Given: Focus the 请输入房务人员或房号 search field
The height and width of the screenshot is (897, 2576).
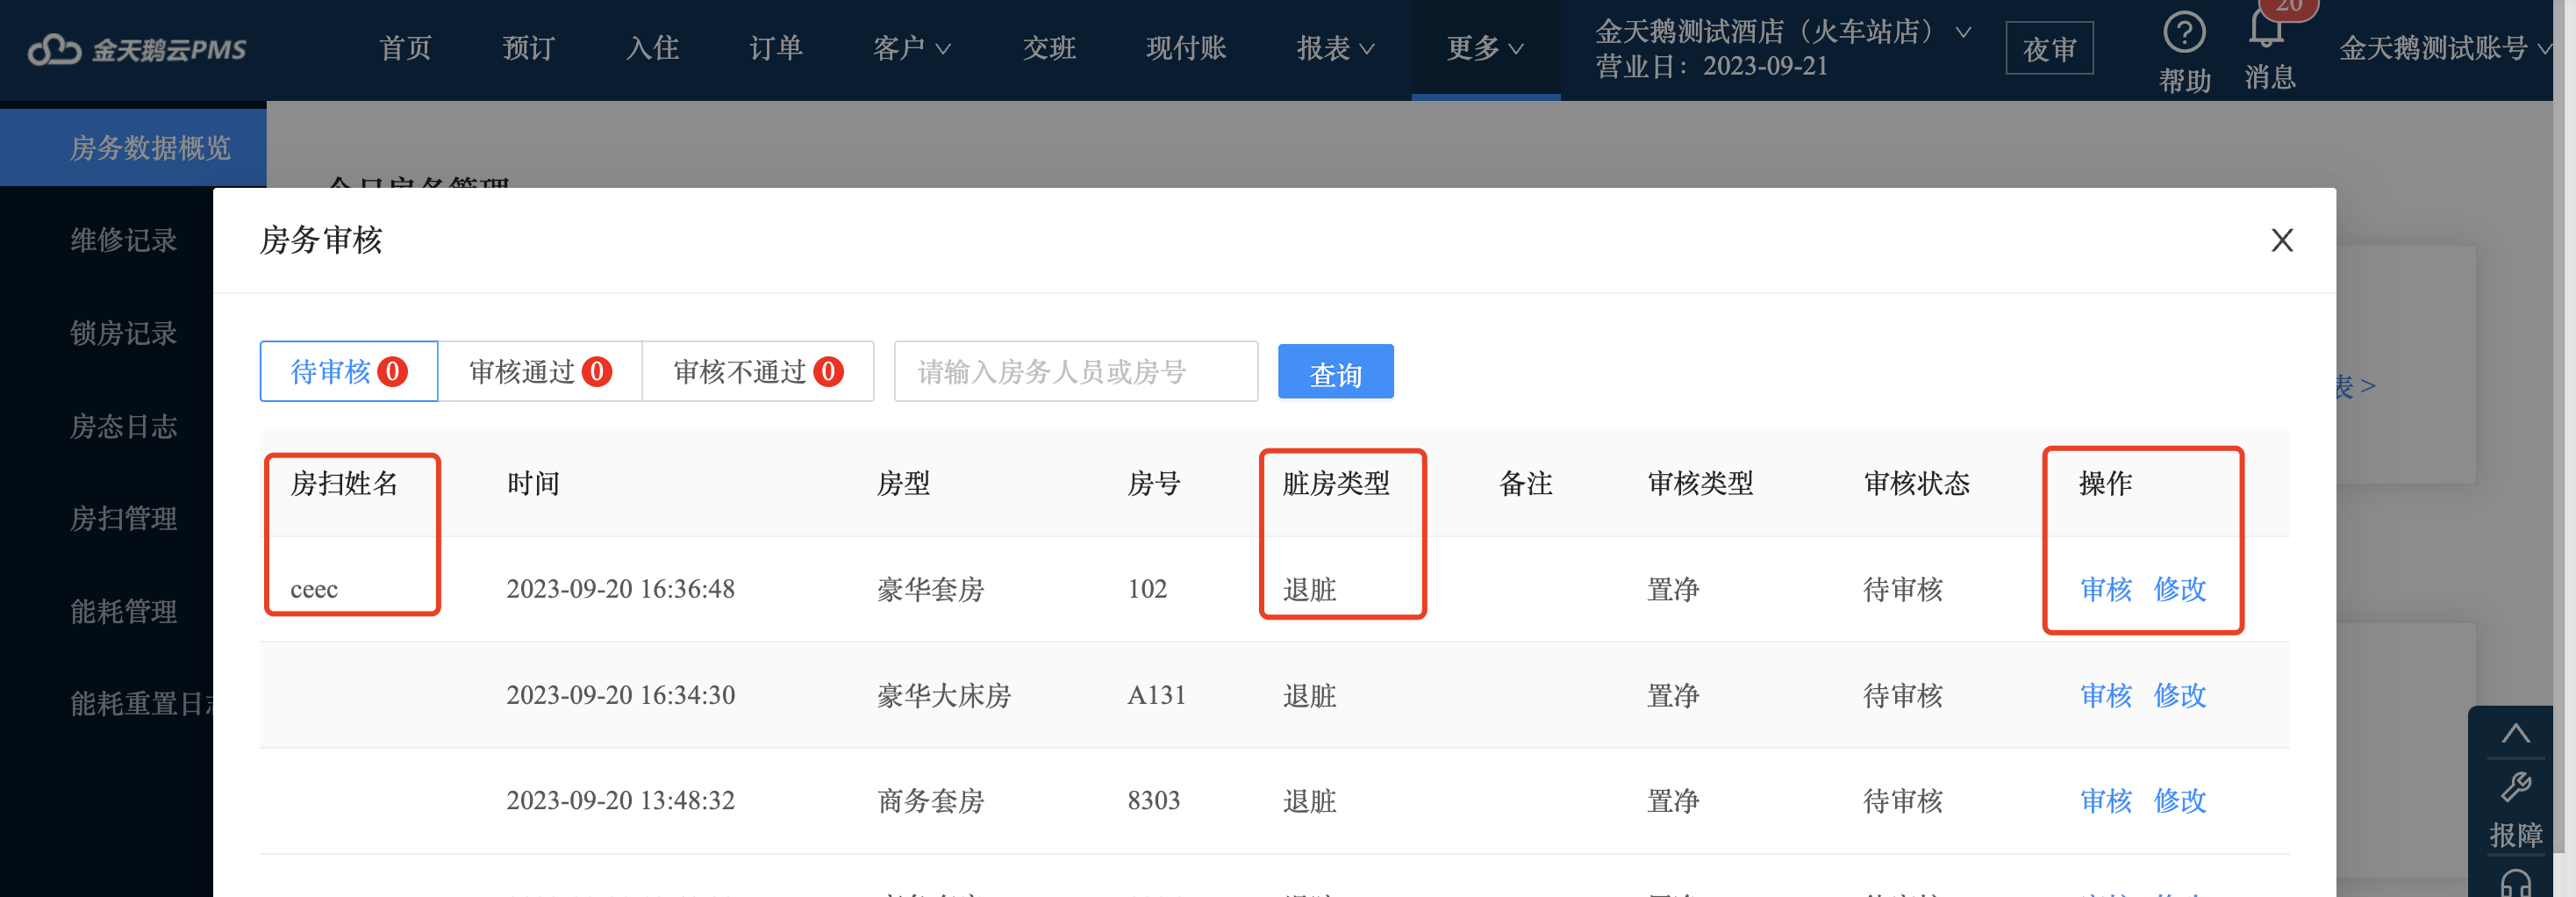Looking at the screenshot, I should point(1076,371).
